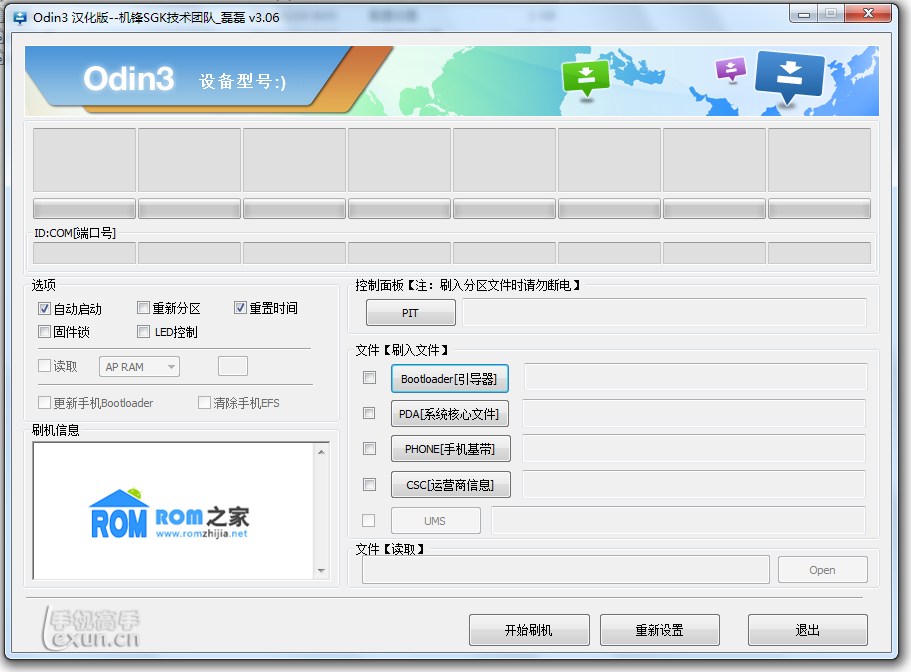
Task: Click the PDA[系统核心文件] button
Action: [x=450, y=414]
